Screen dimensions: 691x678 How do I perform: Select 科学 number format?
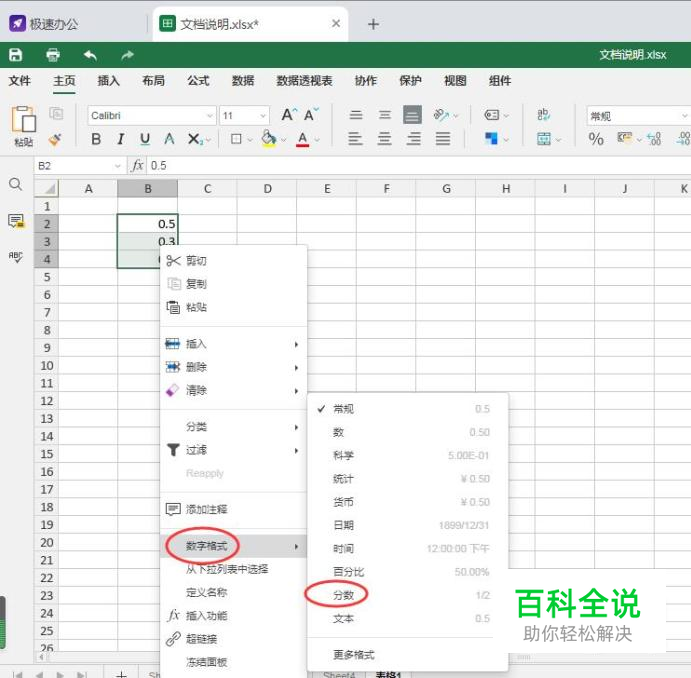408,456
